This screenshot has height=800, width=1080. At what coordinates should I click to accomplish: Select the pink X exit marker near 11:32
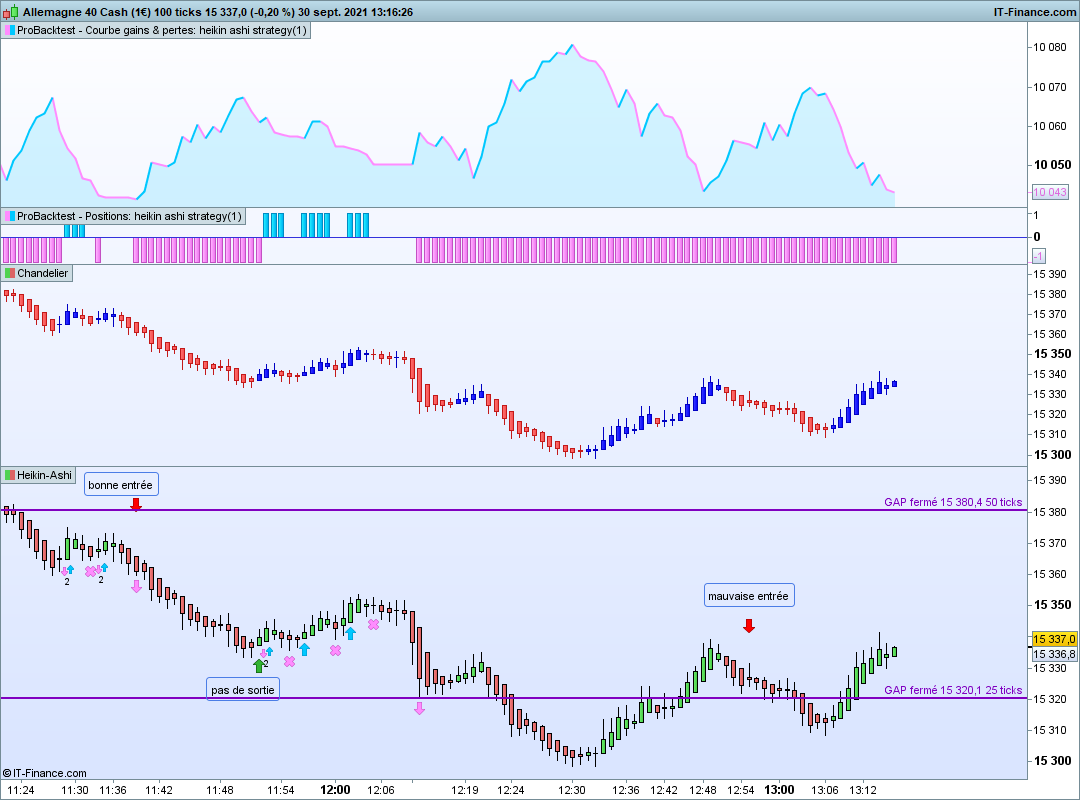[90, 571]
